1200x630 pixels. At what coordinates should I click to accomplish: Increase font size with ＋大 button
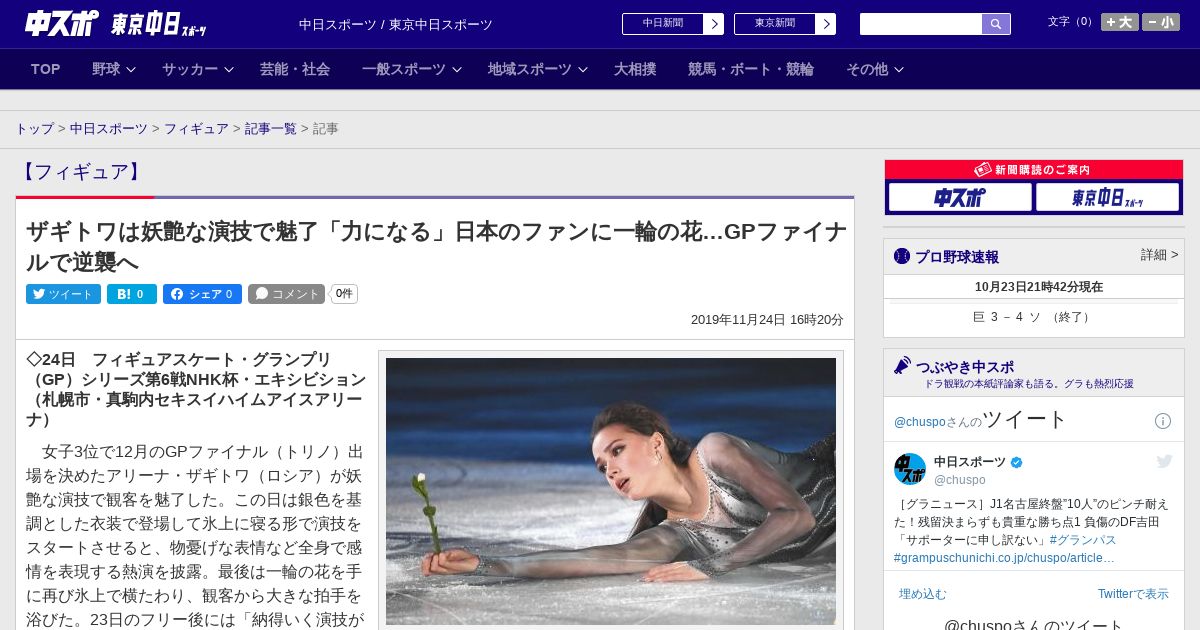pos(1120,22)
